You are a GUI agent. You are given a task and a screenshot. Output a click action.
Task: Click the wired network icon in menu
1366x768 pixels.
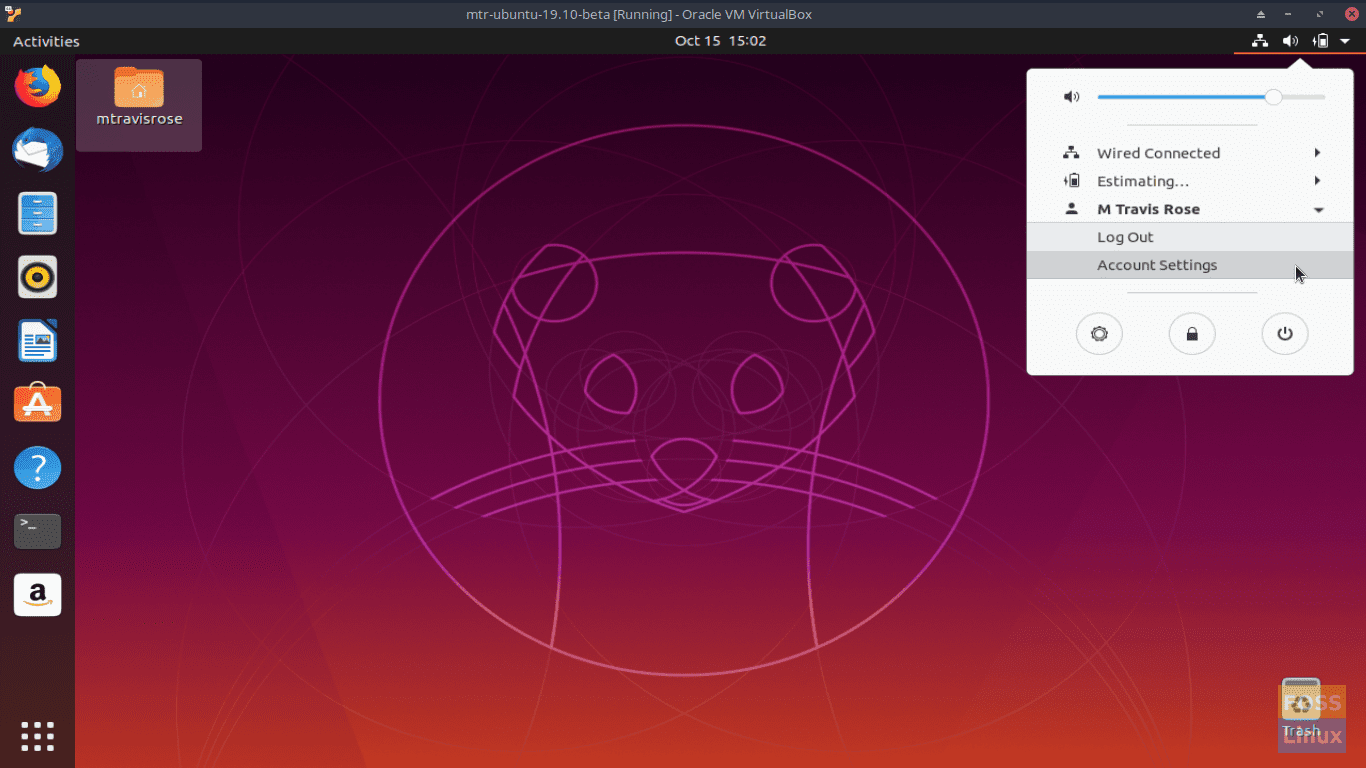pos(1071,153)
